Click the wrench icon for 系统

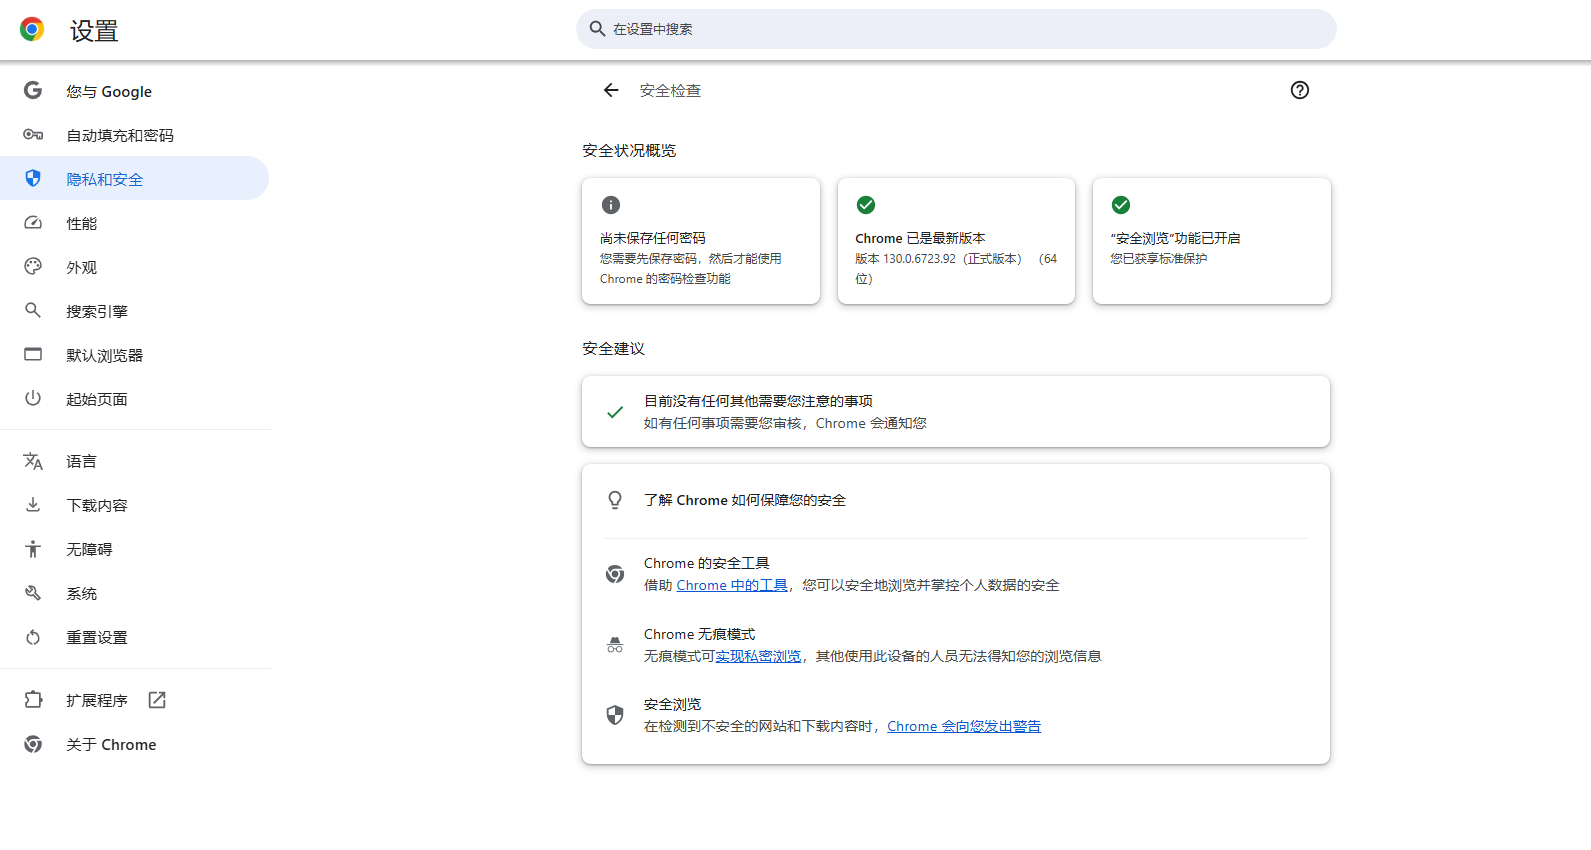tap(33, 593)
